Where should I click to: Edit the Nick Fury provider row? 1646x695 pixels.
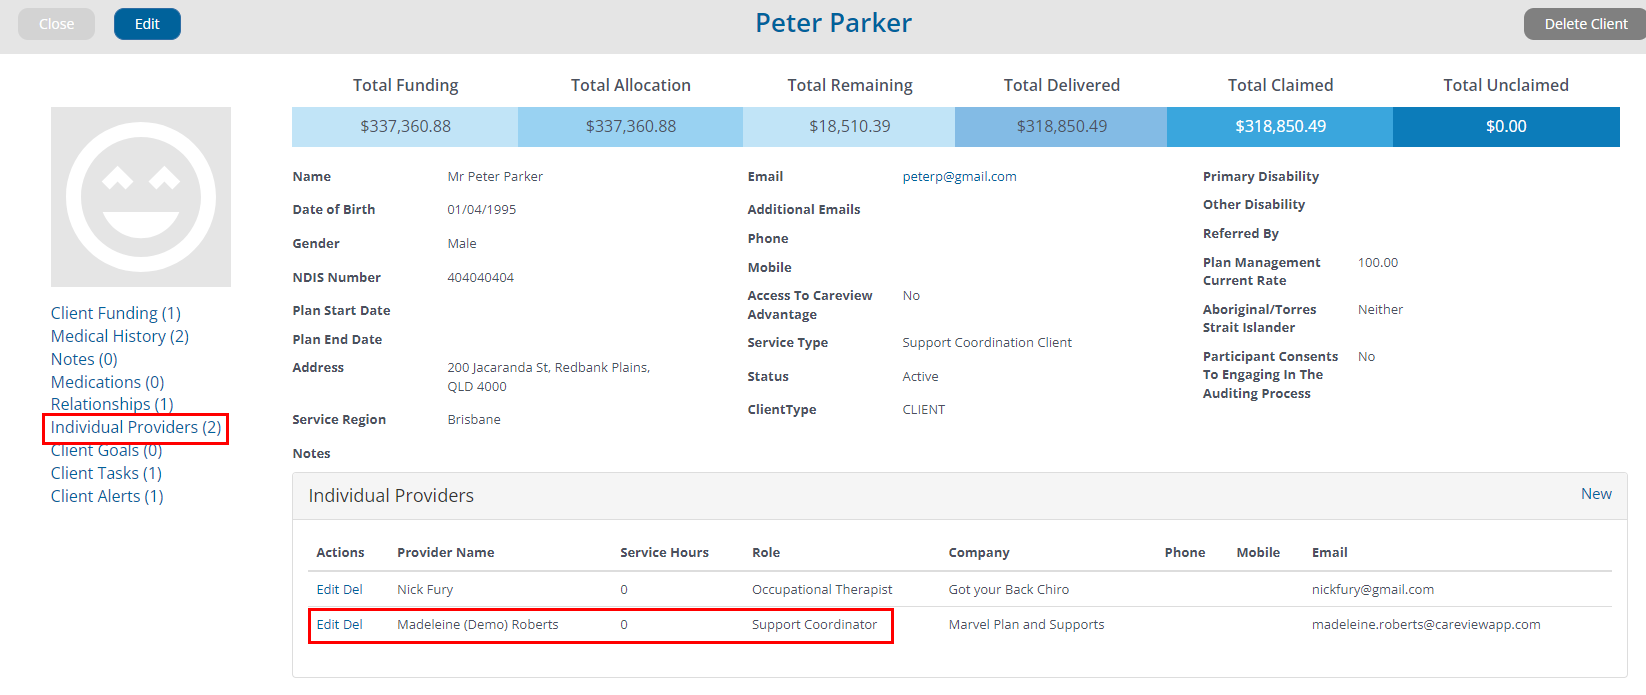(328, 589)
